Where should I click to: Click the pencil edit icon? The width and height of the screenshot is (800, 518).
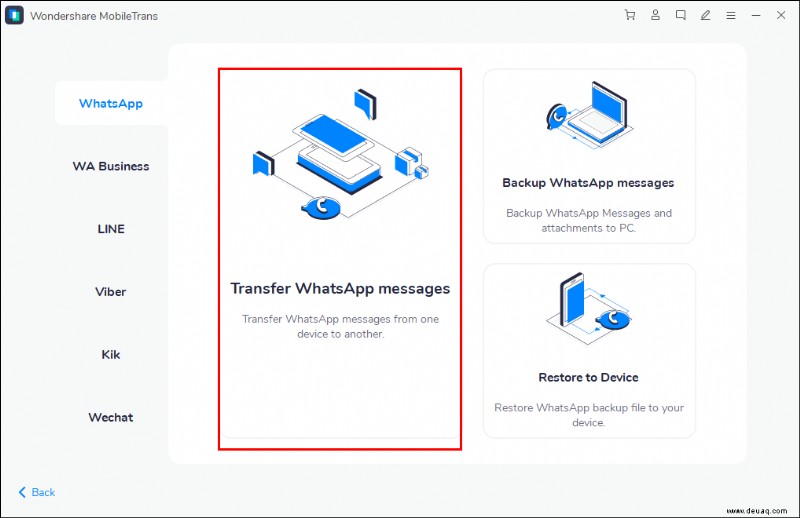tap(705, 15)
